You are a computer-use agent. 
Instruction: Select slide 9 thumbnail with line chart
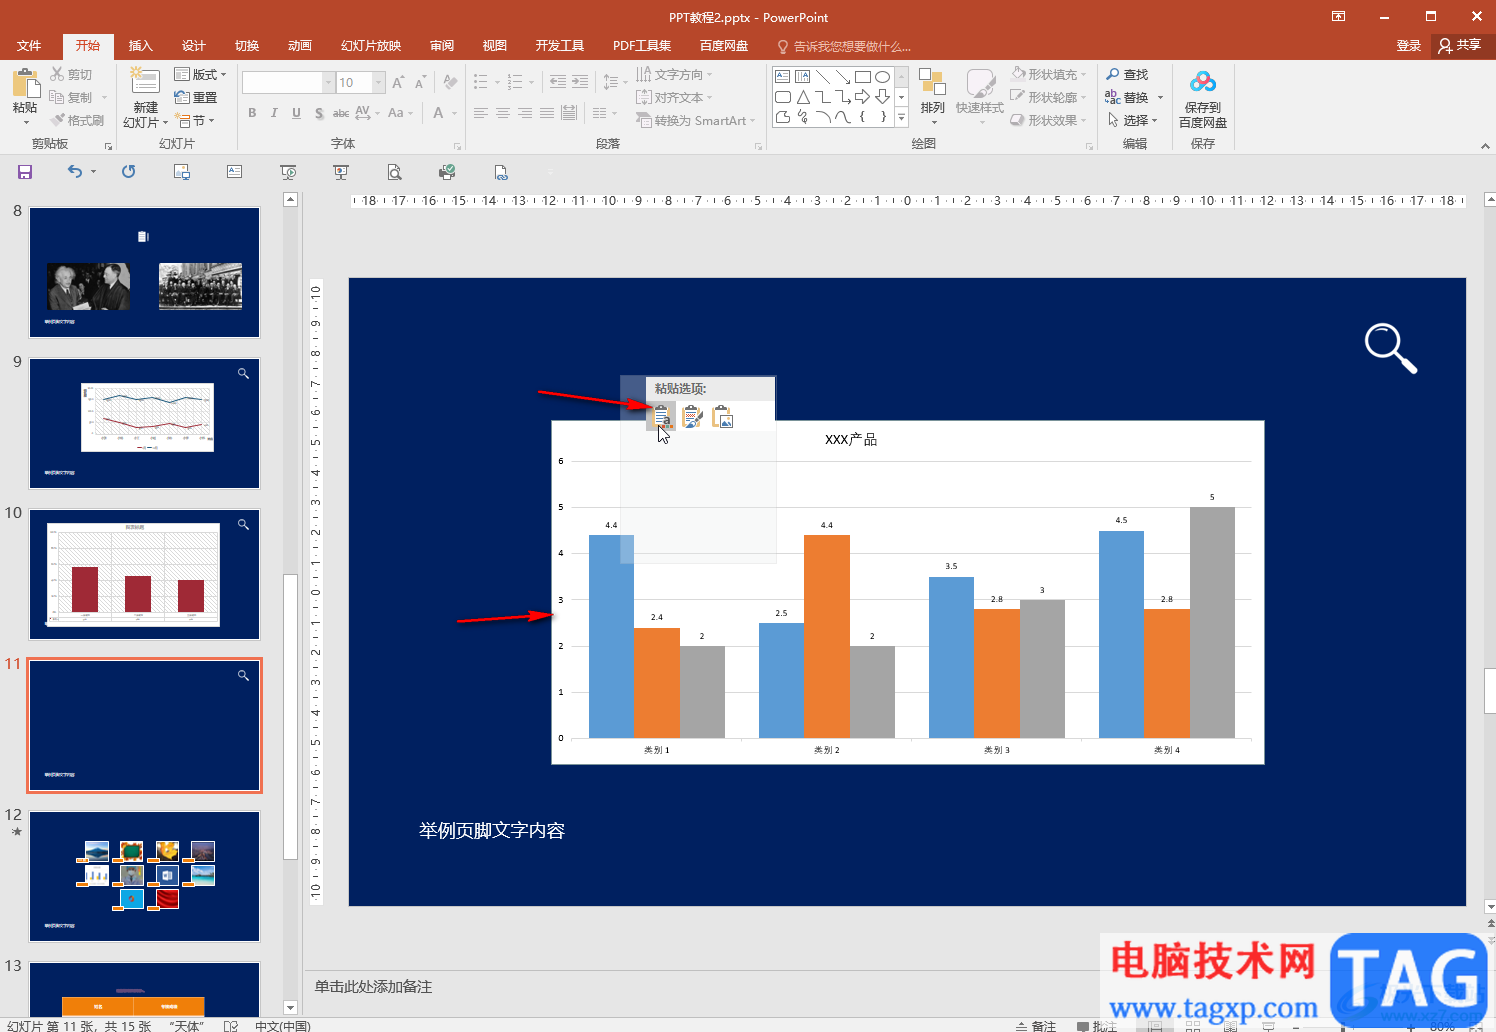145,423
